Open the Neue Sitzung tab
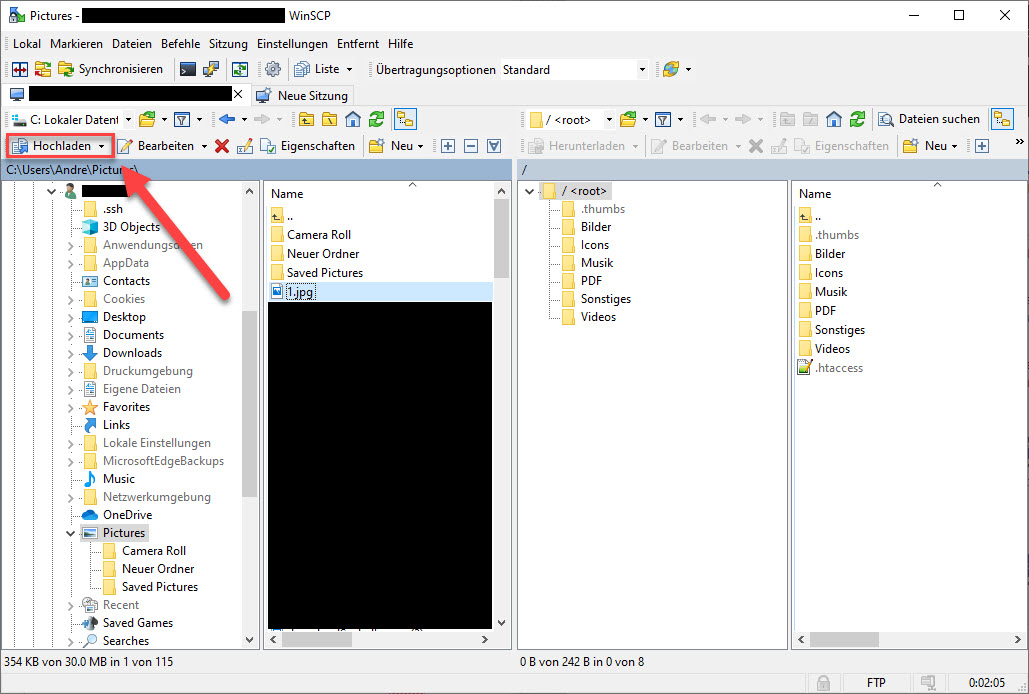Viewport: 1029px width, 694px height. (303, 95)
